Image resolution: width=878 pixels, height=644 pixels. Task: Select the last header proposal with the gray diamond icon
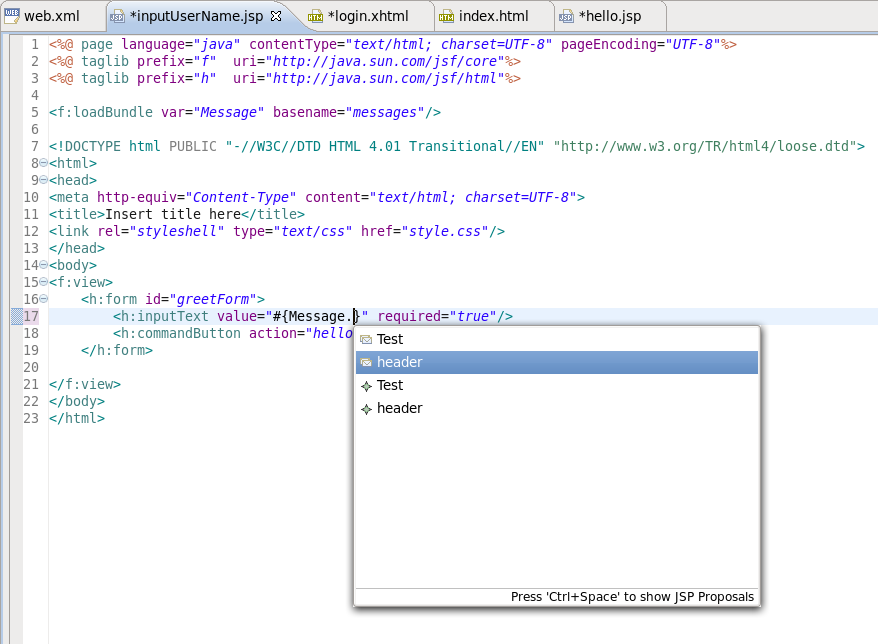click(400, 408)
